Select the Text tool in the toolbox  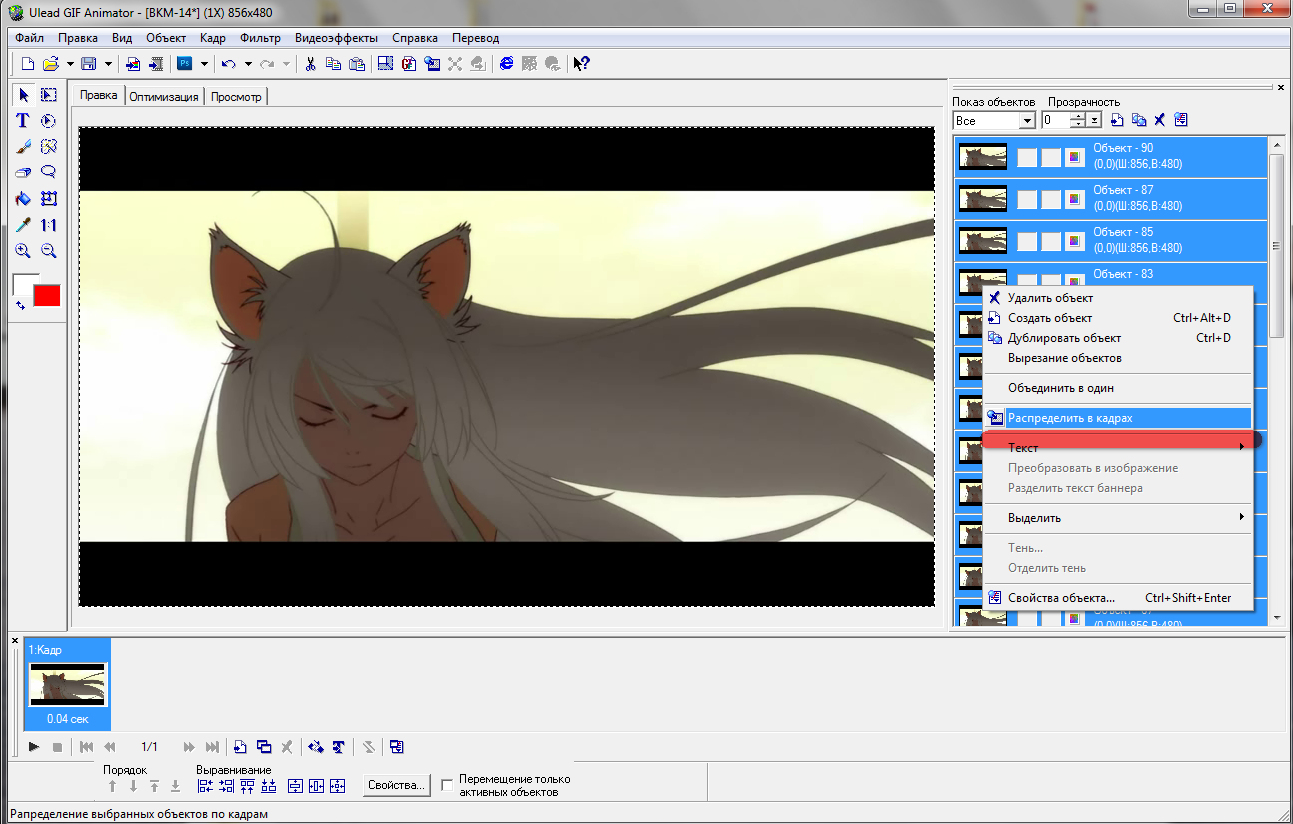coord(22,121)
